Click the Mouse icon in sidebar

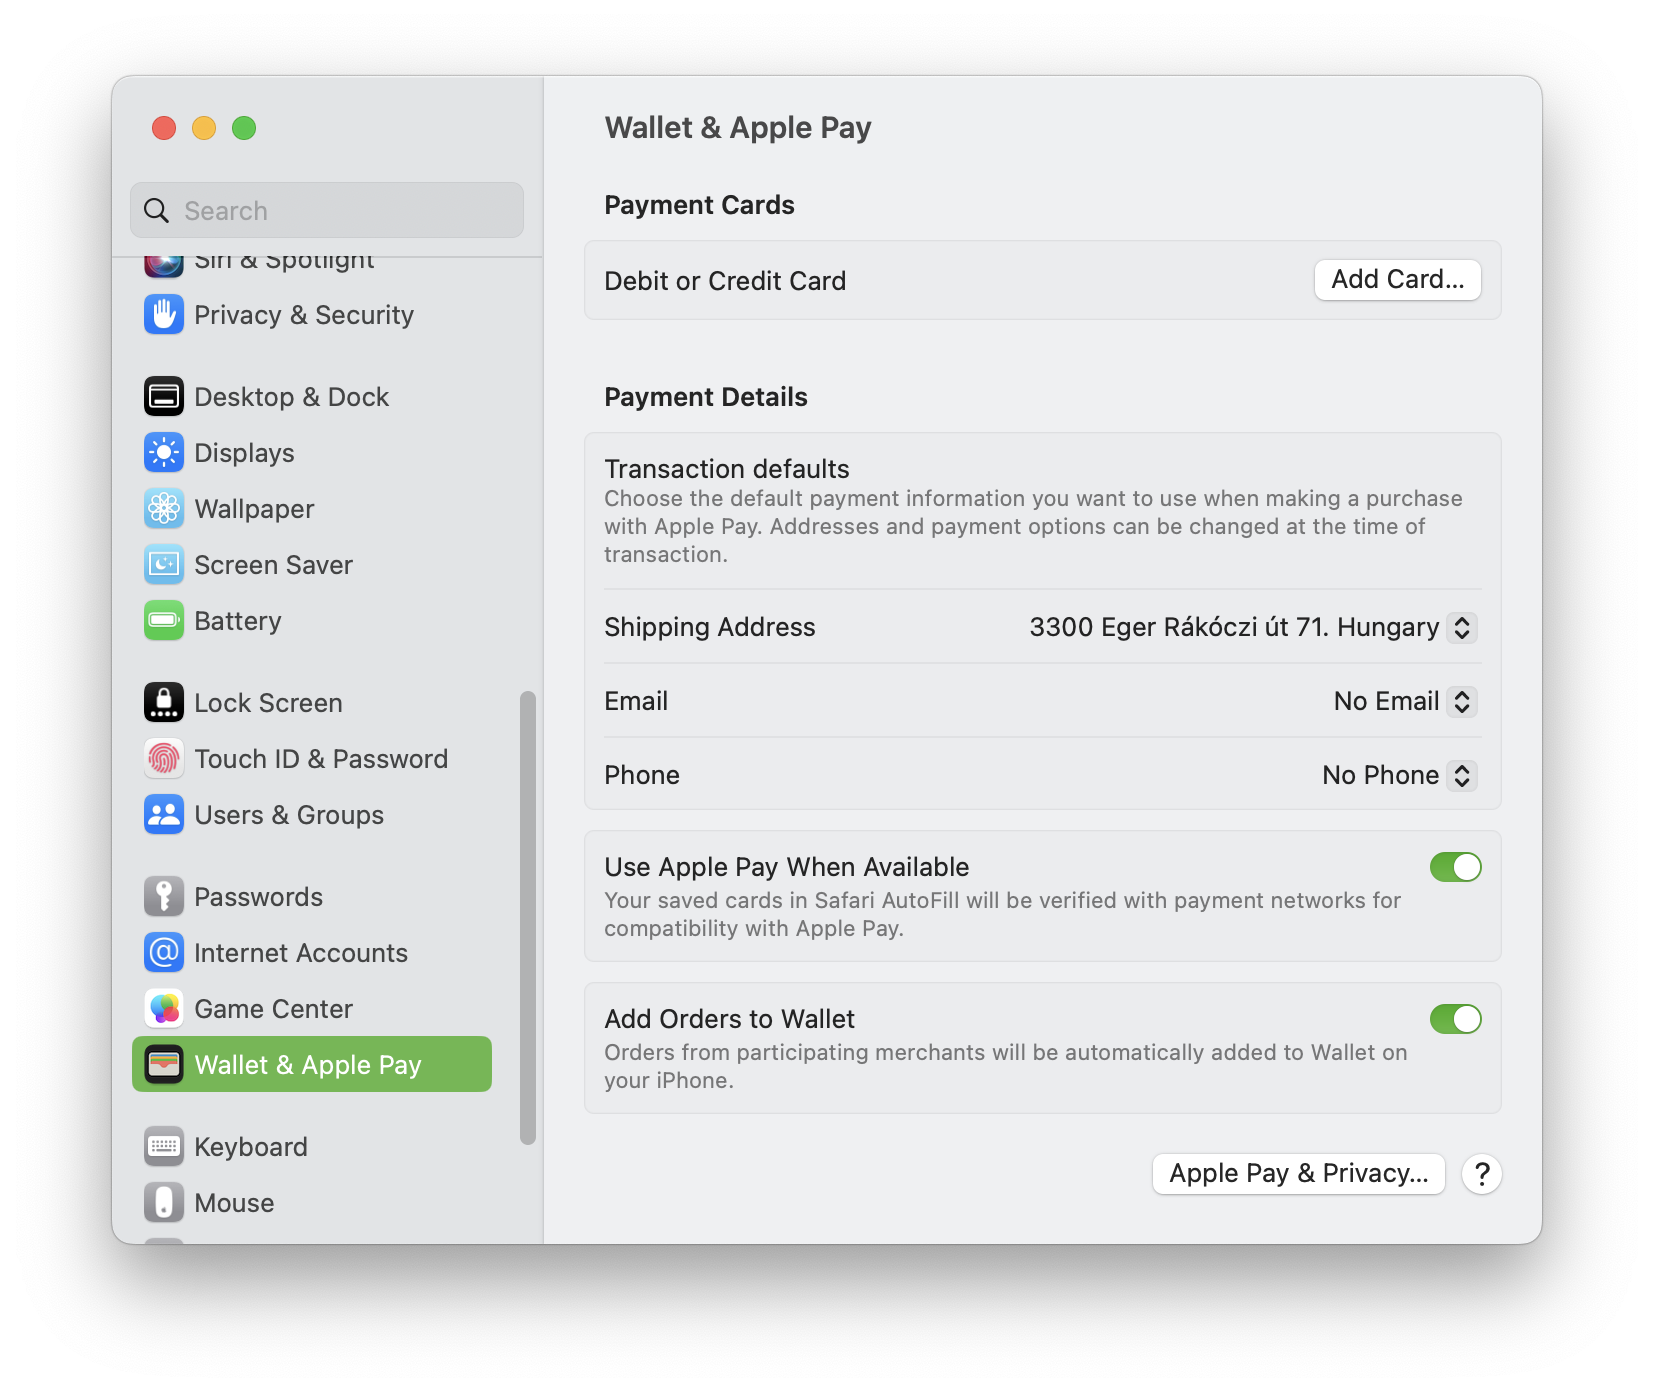tap(164, 1203)
